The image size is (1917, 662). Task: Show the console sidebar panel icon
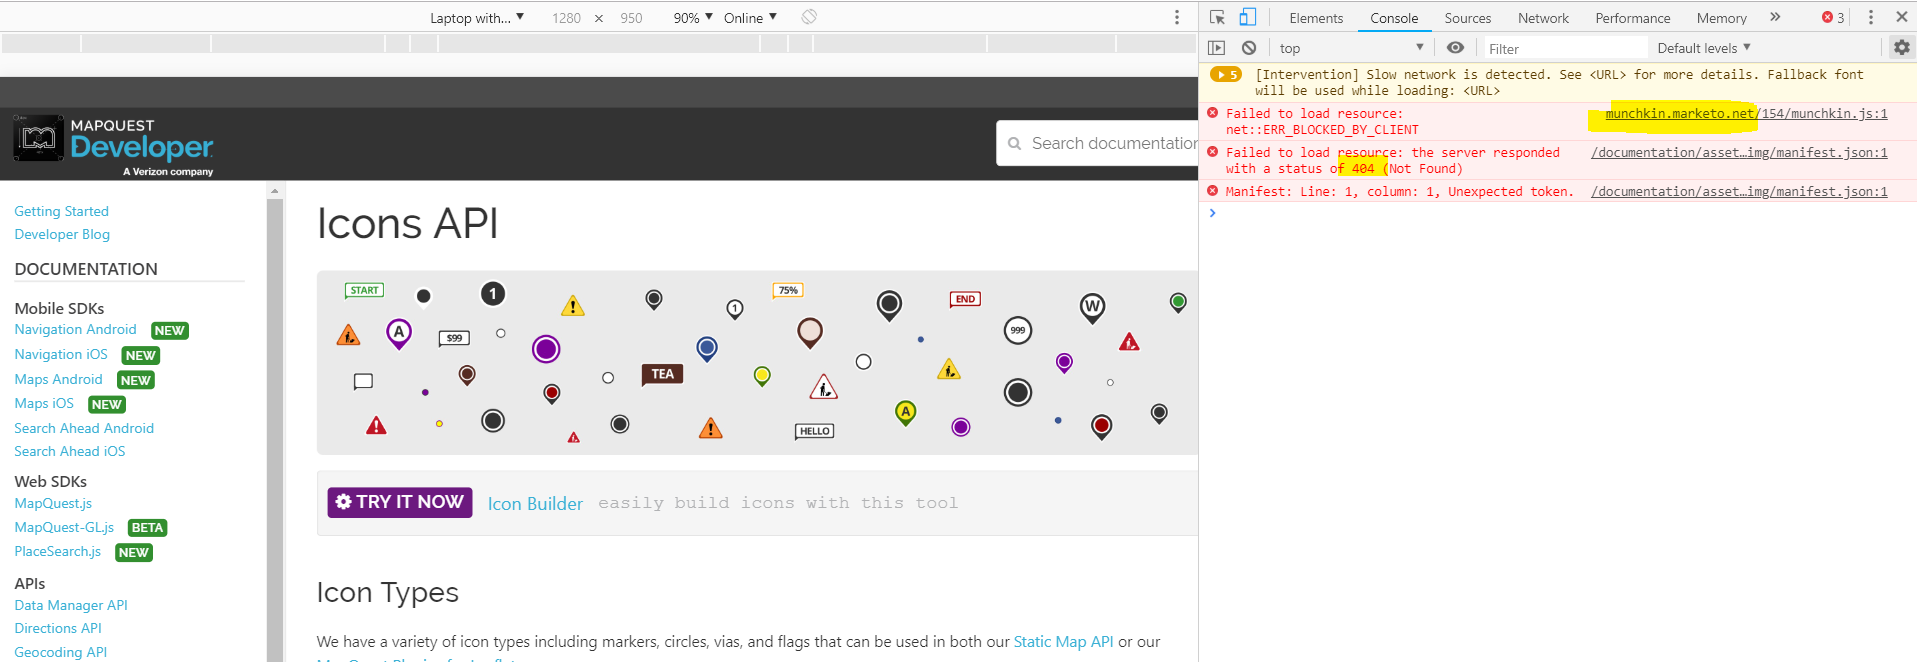1216,48
